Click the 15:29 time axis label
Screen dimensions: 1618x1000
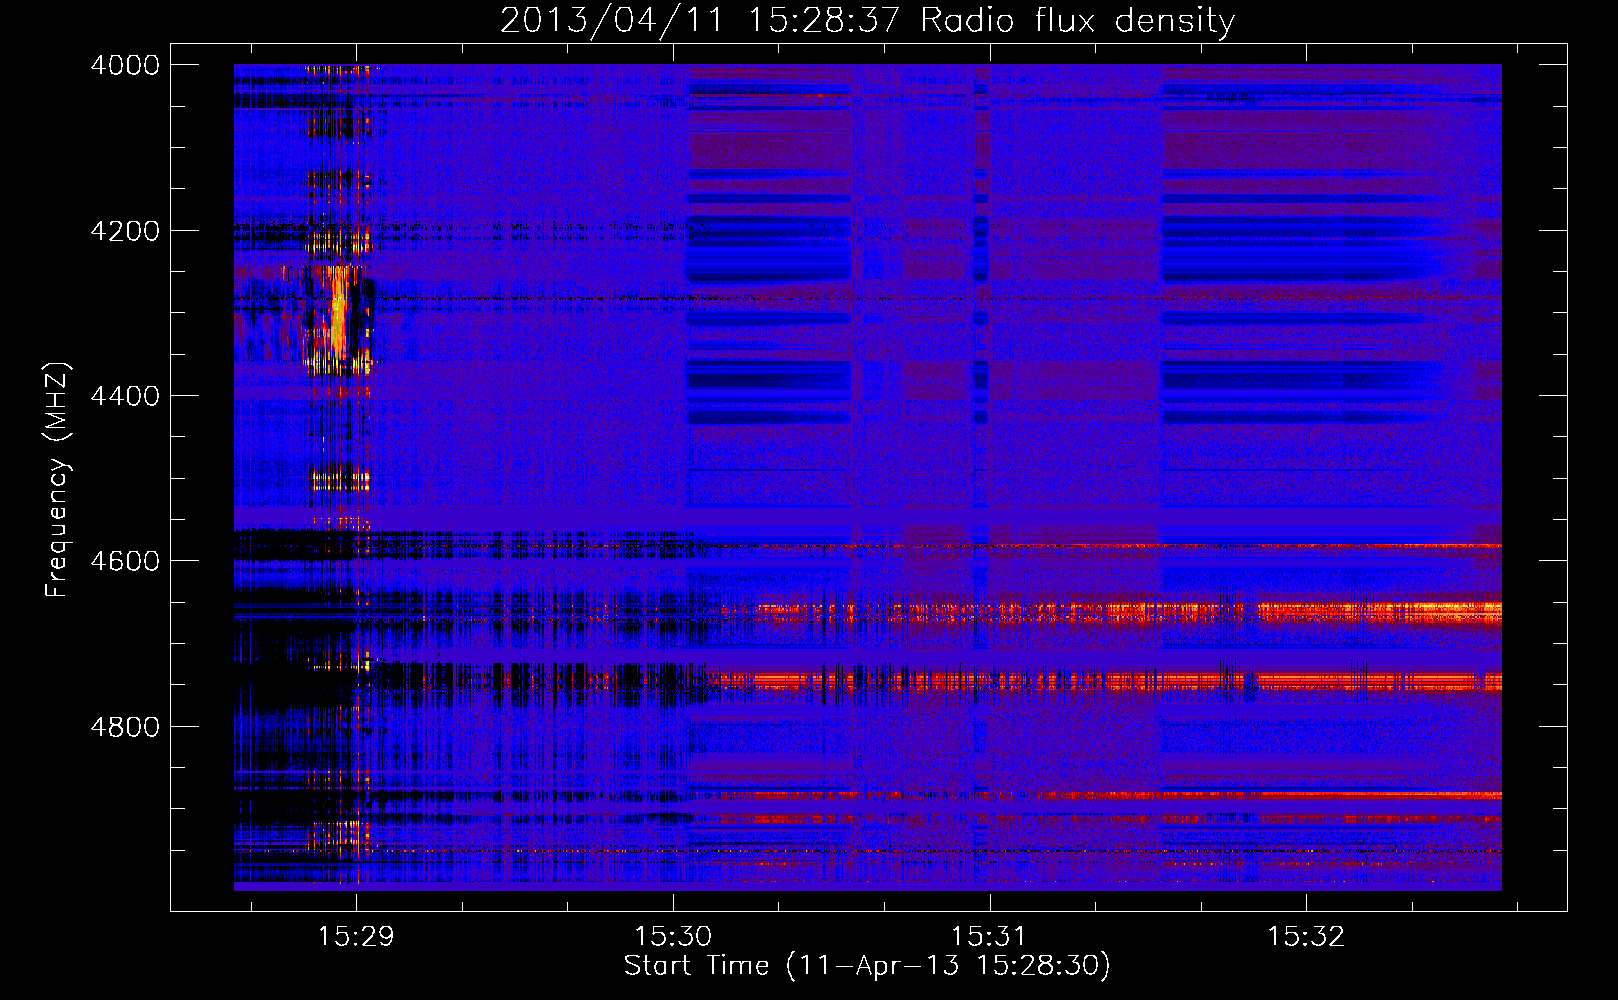coord(356,936)
